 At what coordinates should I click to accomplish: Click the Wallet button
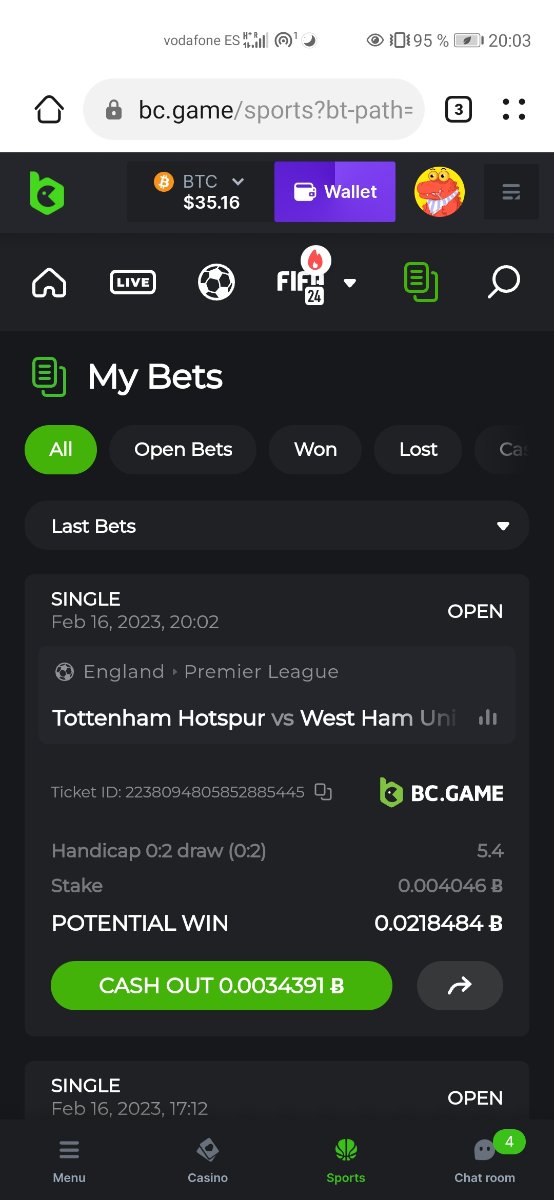coord(335,192)
